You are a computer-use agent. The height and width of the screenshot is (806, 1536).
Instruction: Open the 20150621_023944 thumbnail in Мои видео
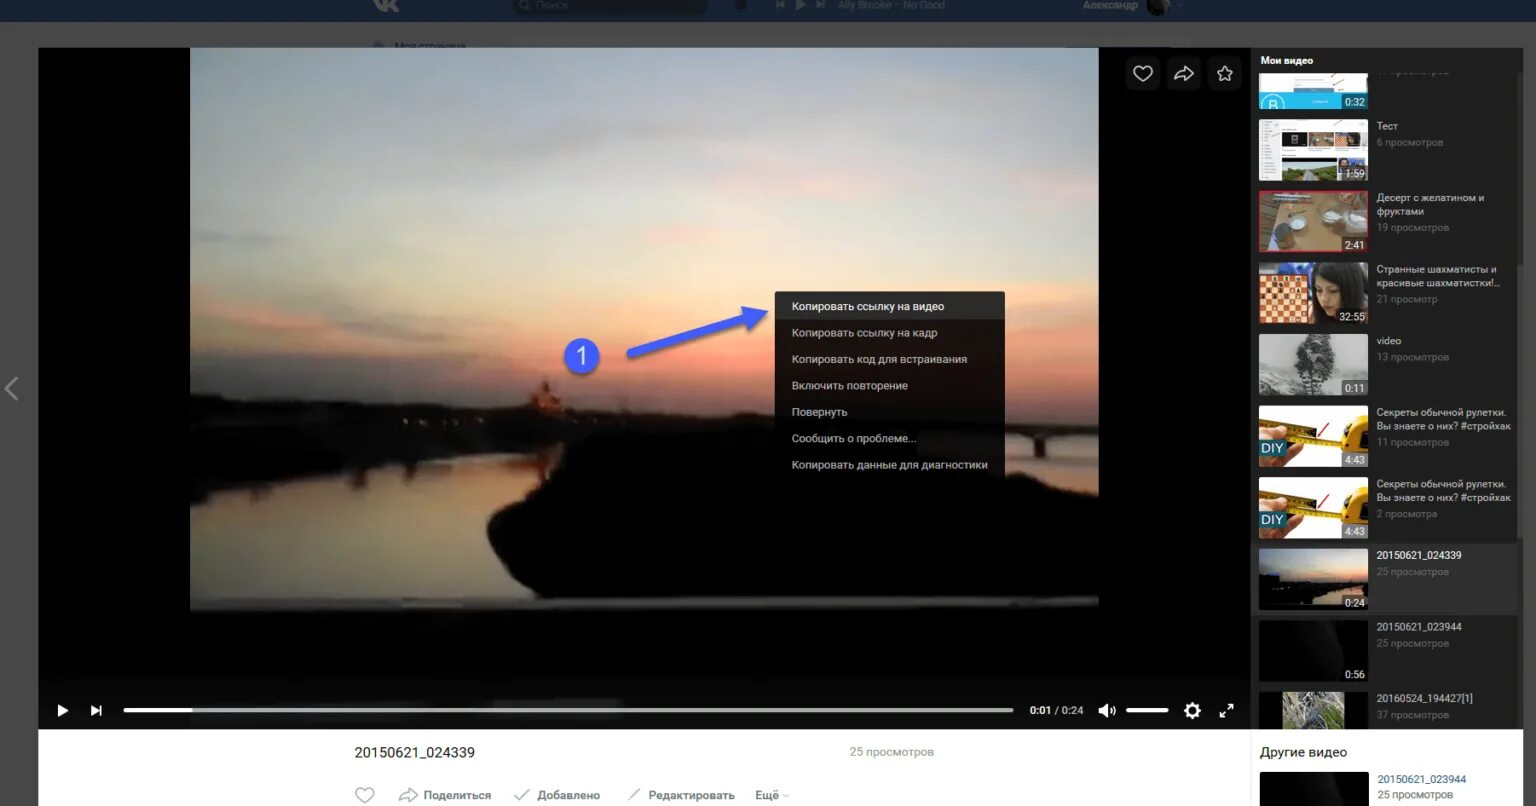[x=1313, y=651]
